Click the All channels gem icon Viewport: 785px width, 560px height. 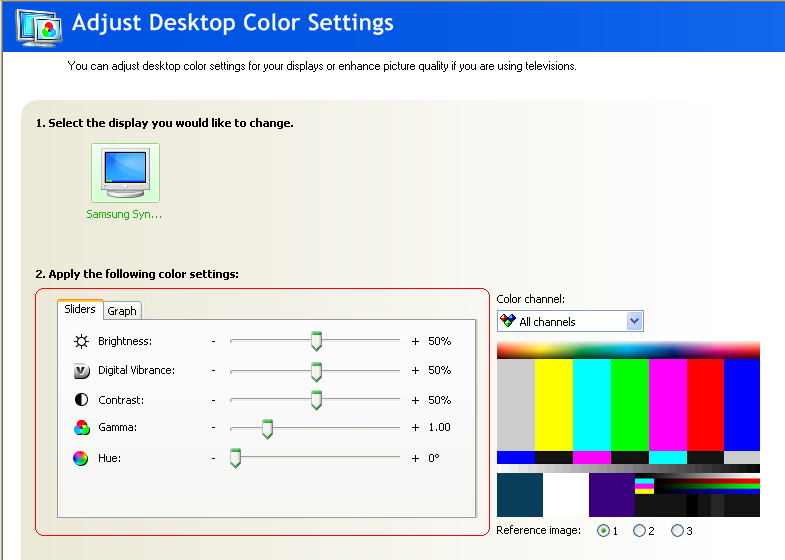click(x=508, y=321)
